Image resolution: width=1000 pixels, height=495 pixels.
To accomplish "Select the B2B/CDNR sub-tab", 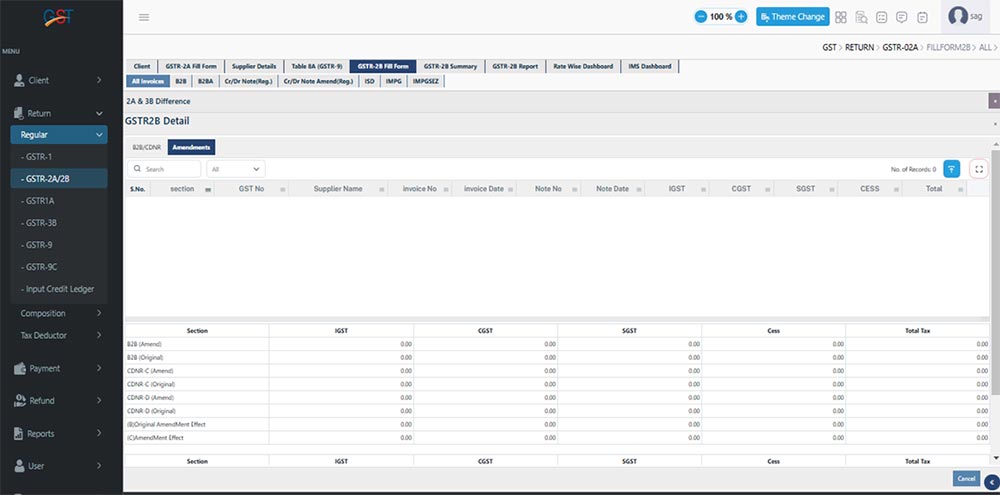I will point(146,147).
